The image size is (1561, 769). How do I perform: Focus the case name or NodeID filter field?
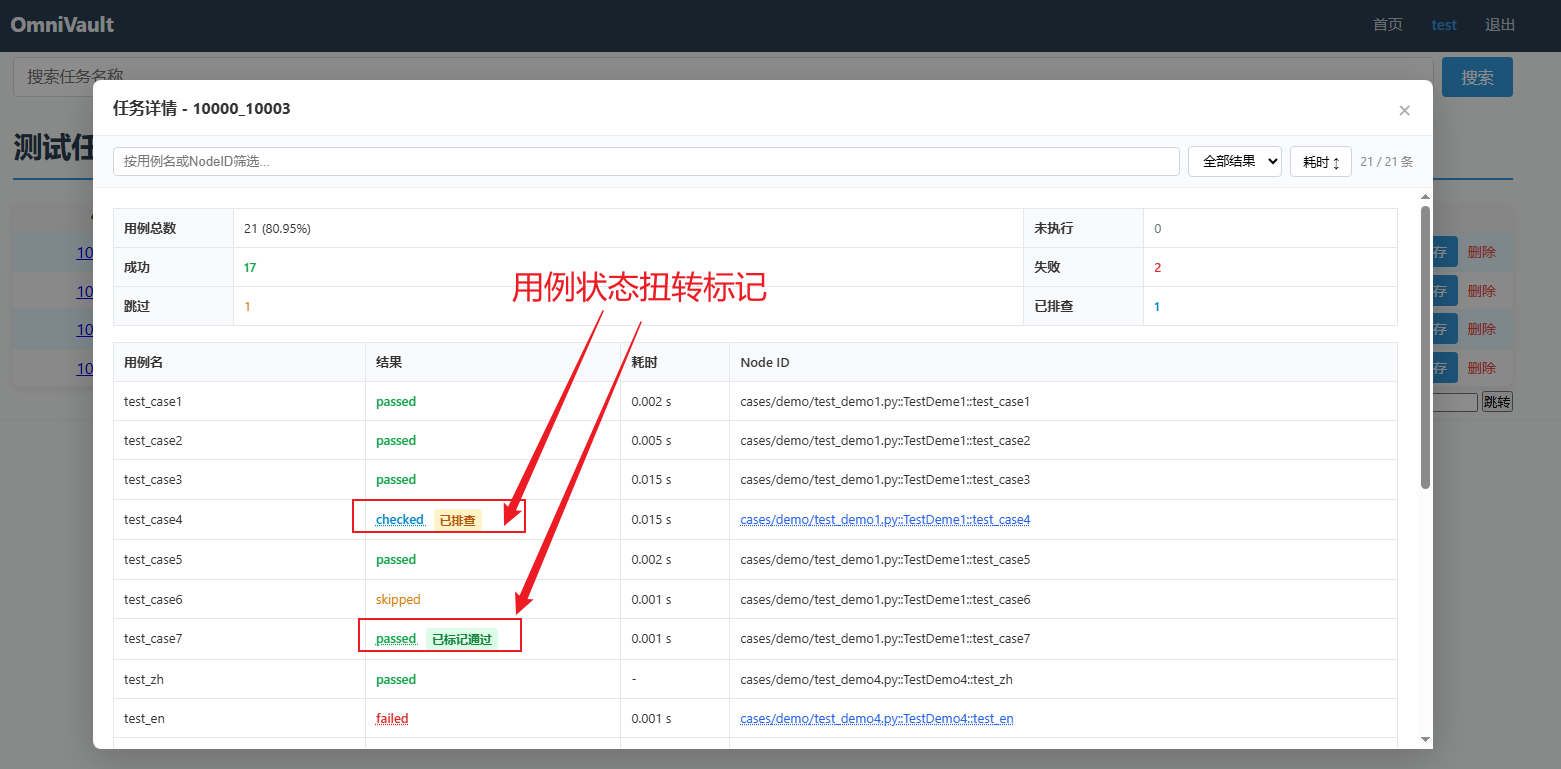[x=646, y=161]
